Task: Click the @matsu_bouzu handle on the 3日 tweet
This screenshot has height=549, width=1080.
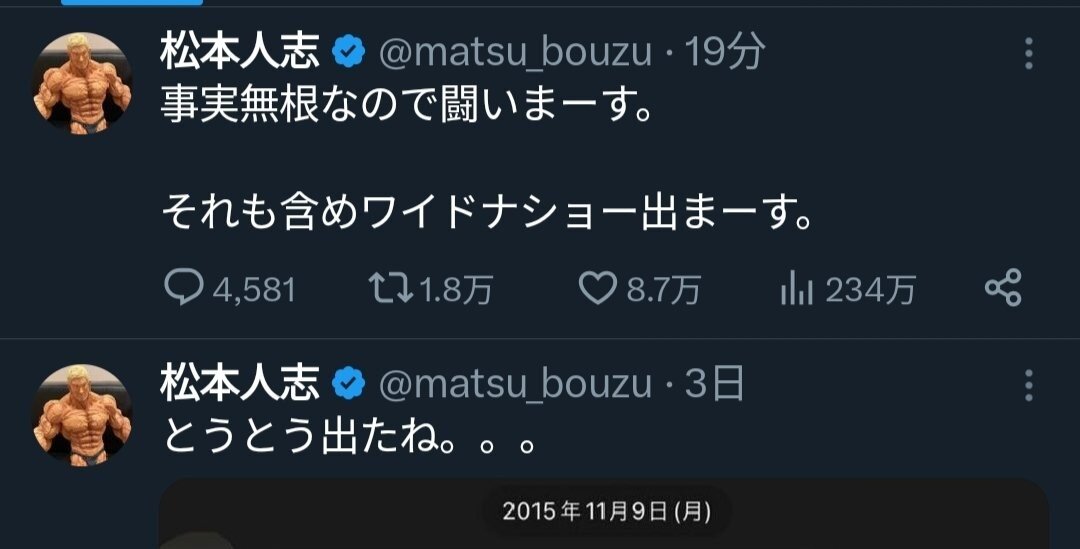Action: click(x=515, y=385)
